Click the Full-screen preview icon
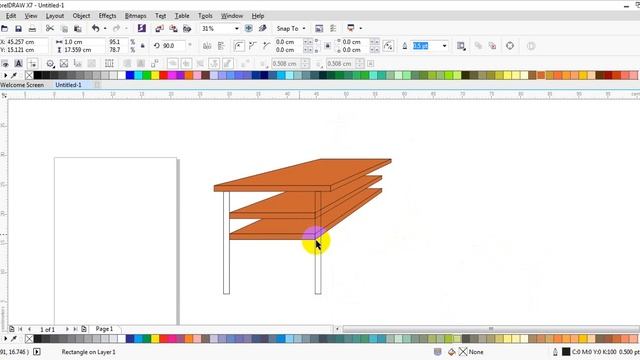 pos(249,28)
